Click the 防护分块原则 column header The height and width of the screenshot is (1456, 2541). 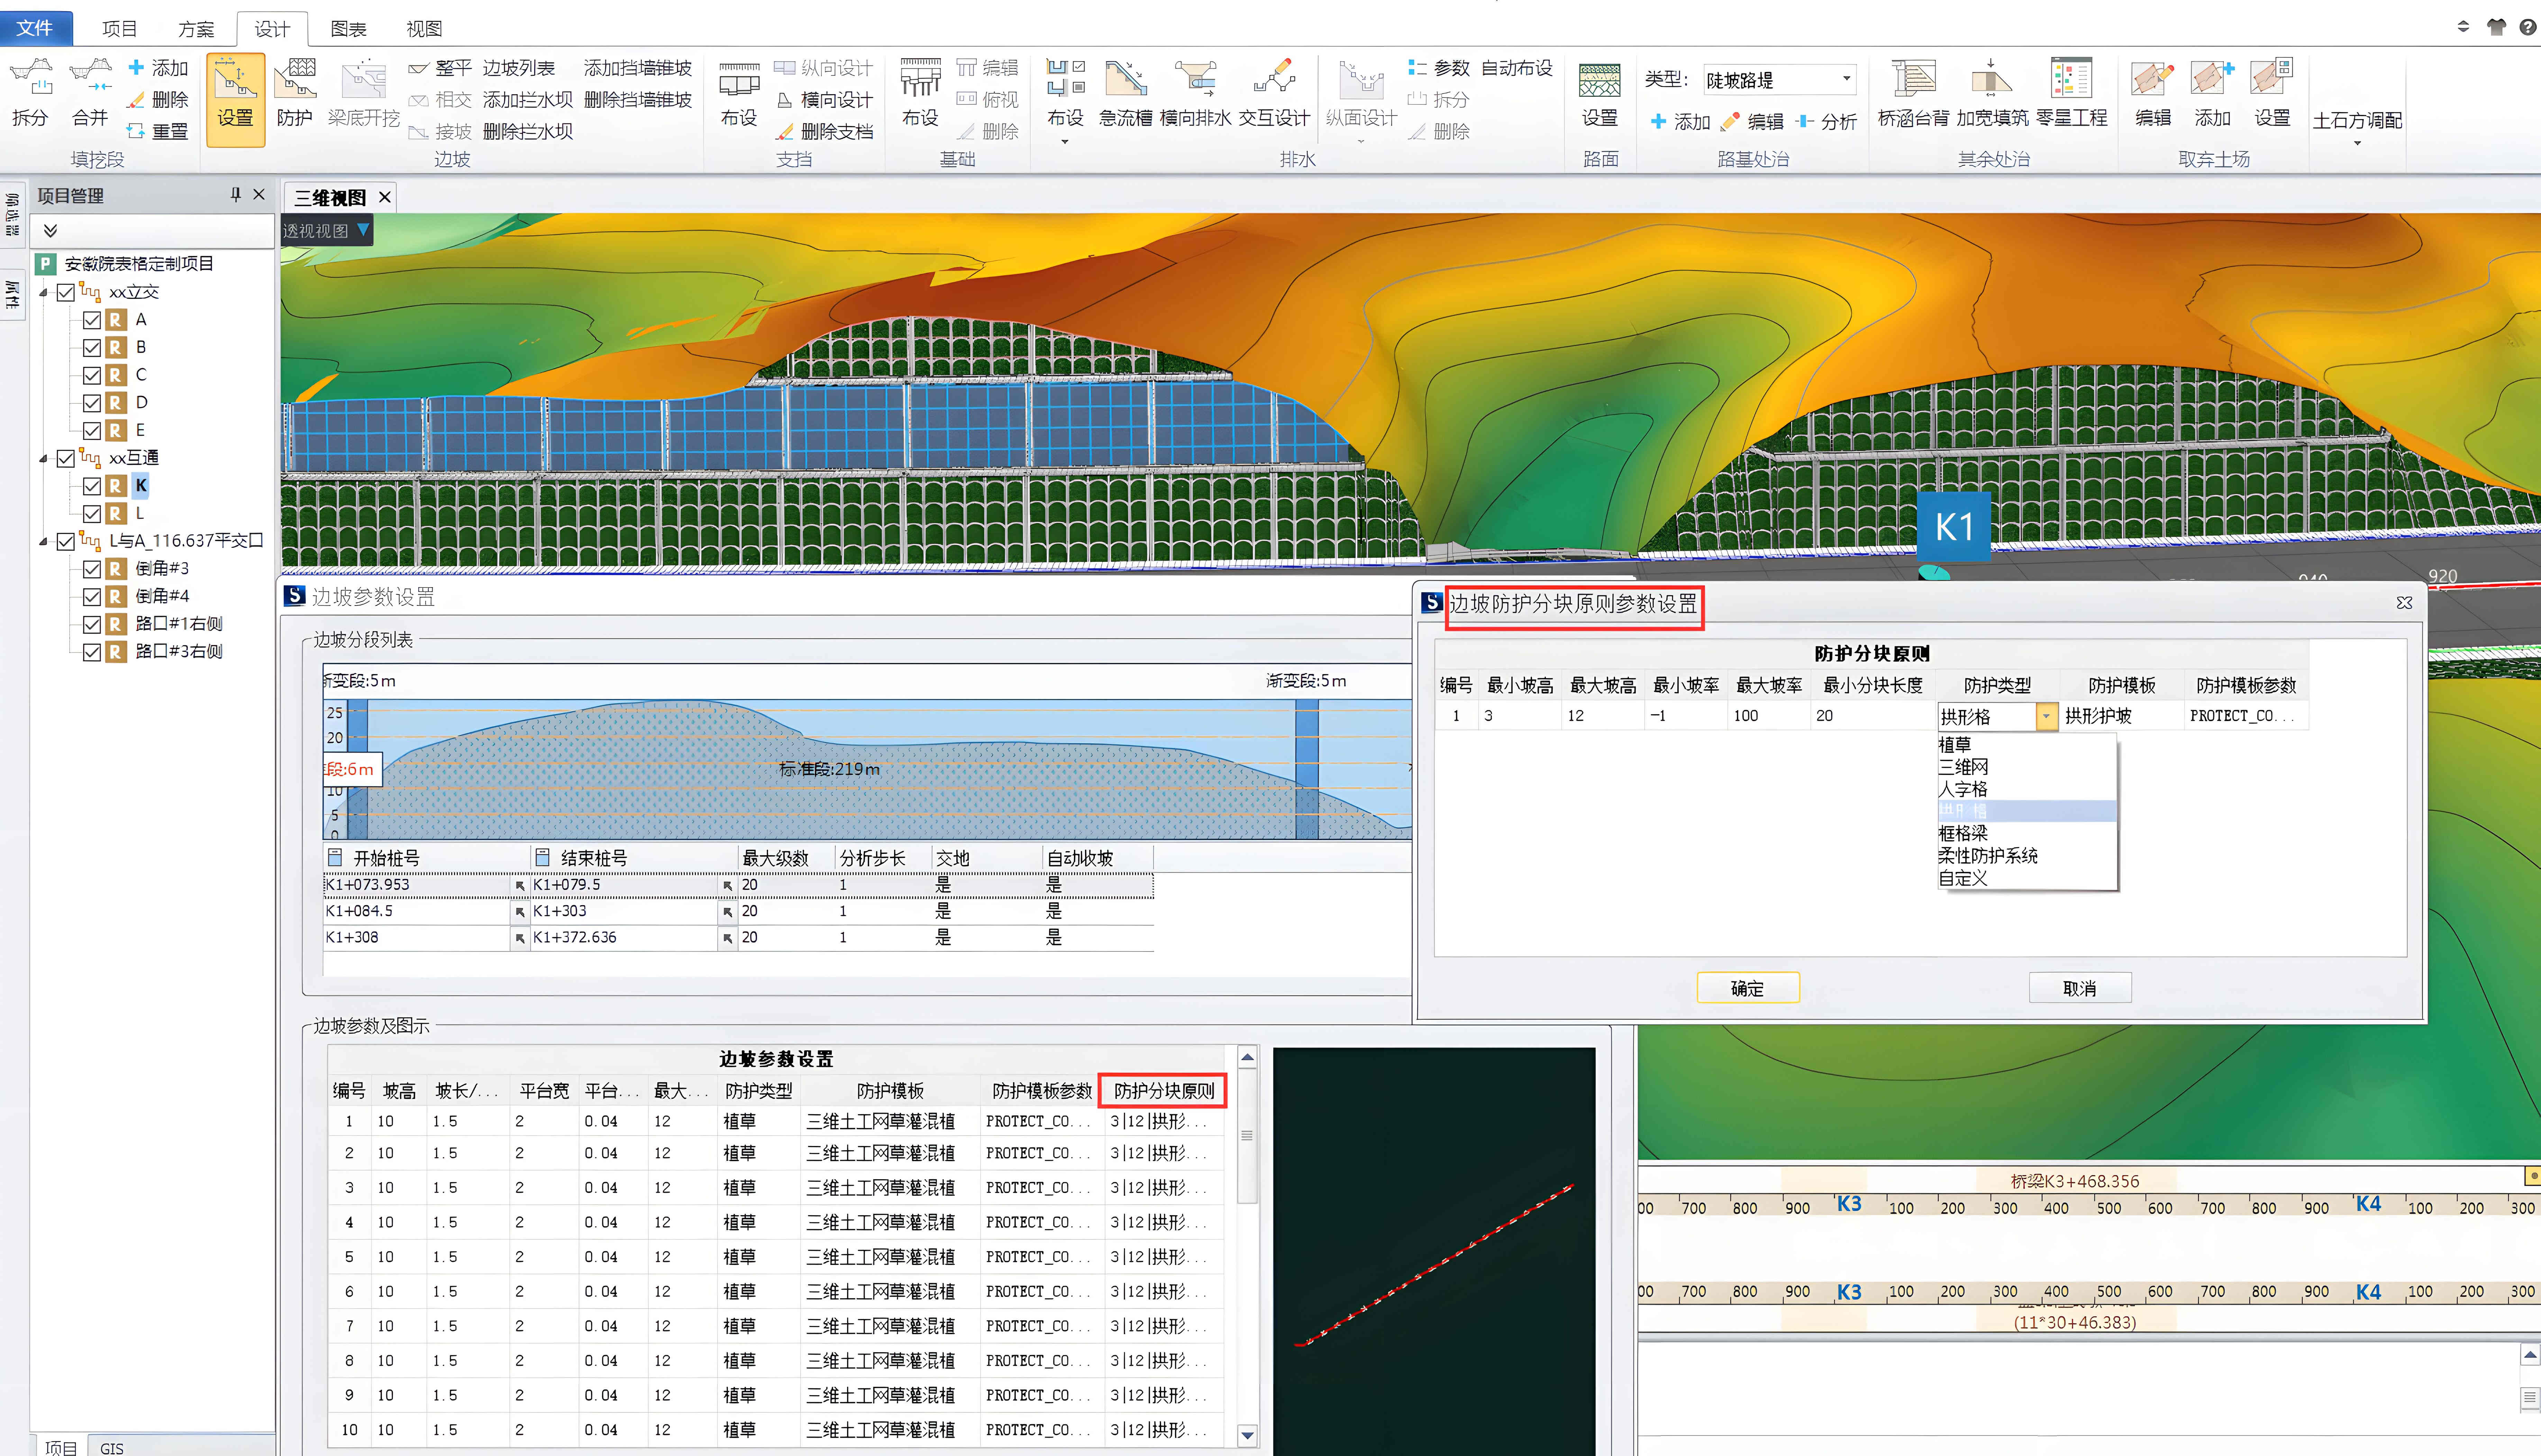tap(1163, 1091)
